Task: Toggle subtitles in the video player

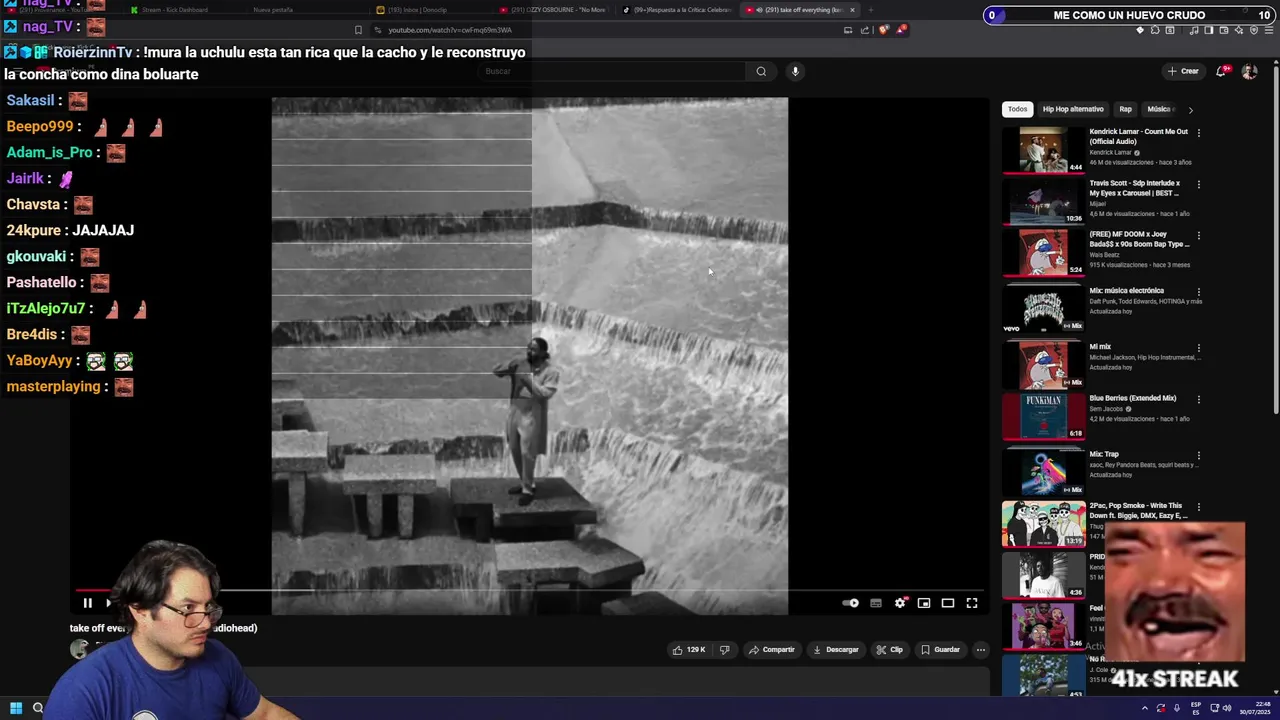Action: pyautogui.click(x=876, y=603)
